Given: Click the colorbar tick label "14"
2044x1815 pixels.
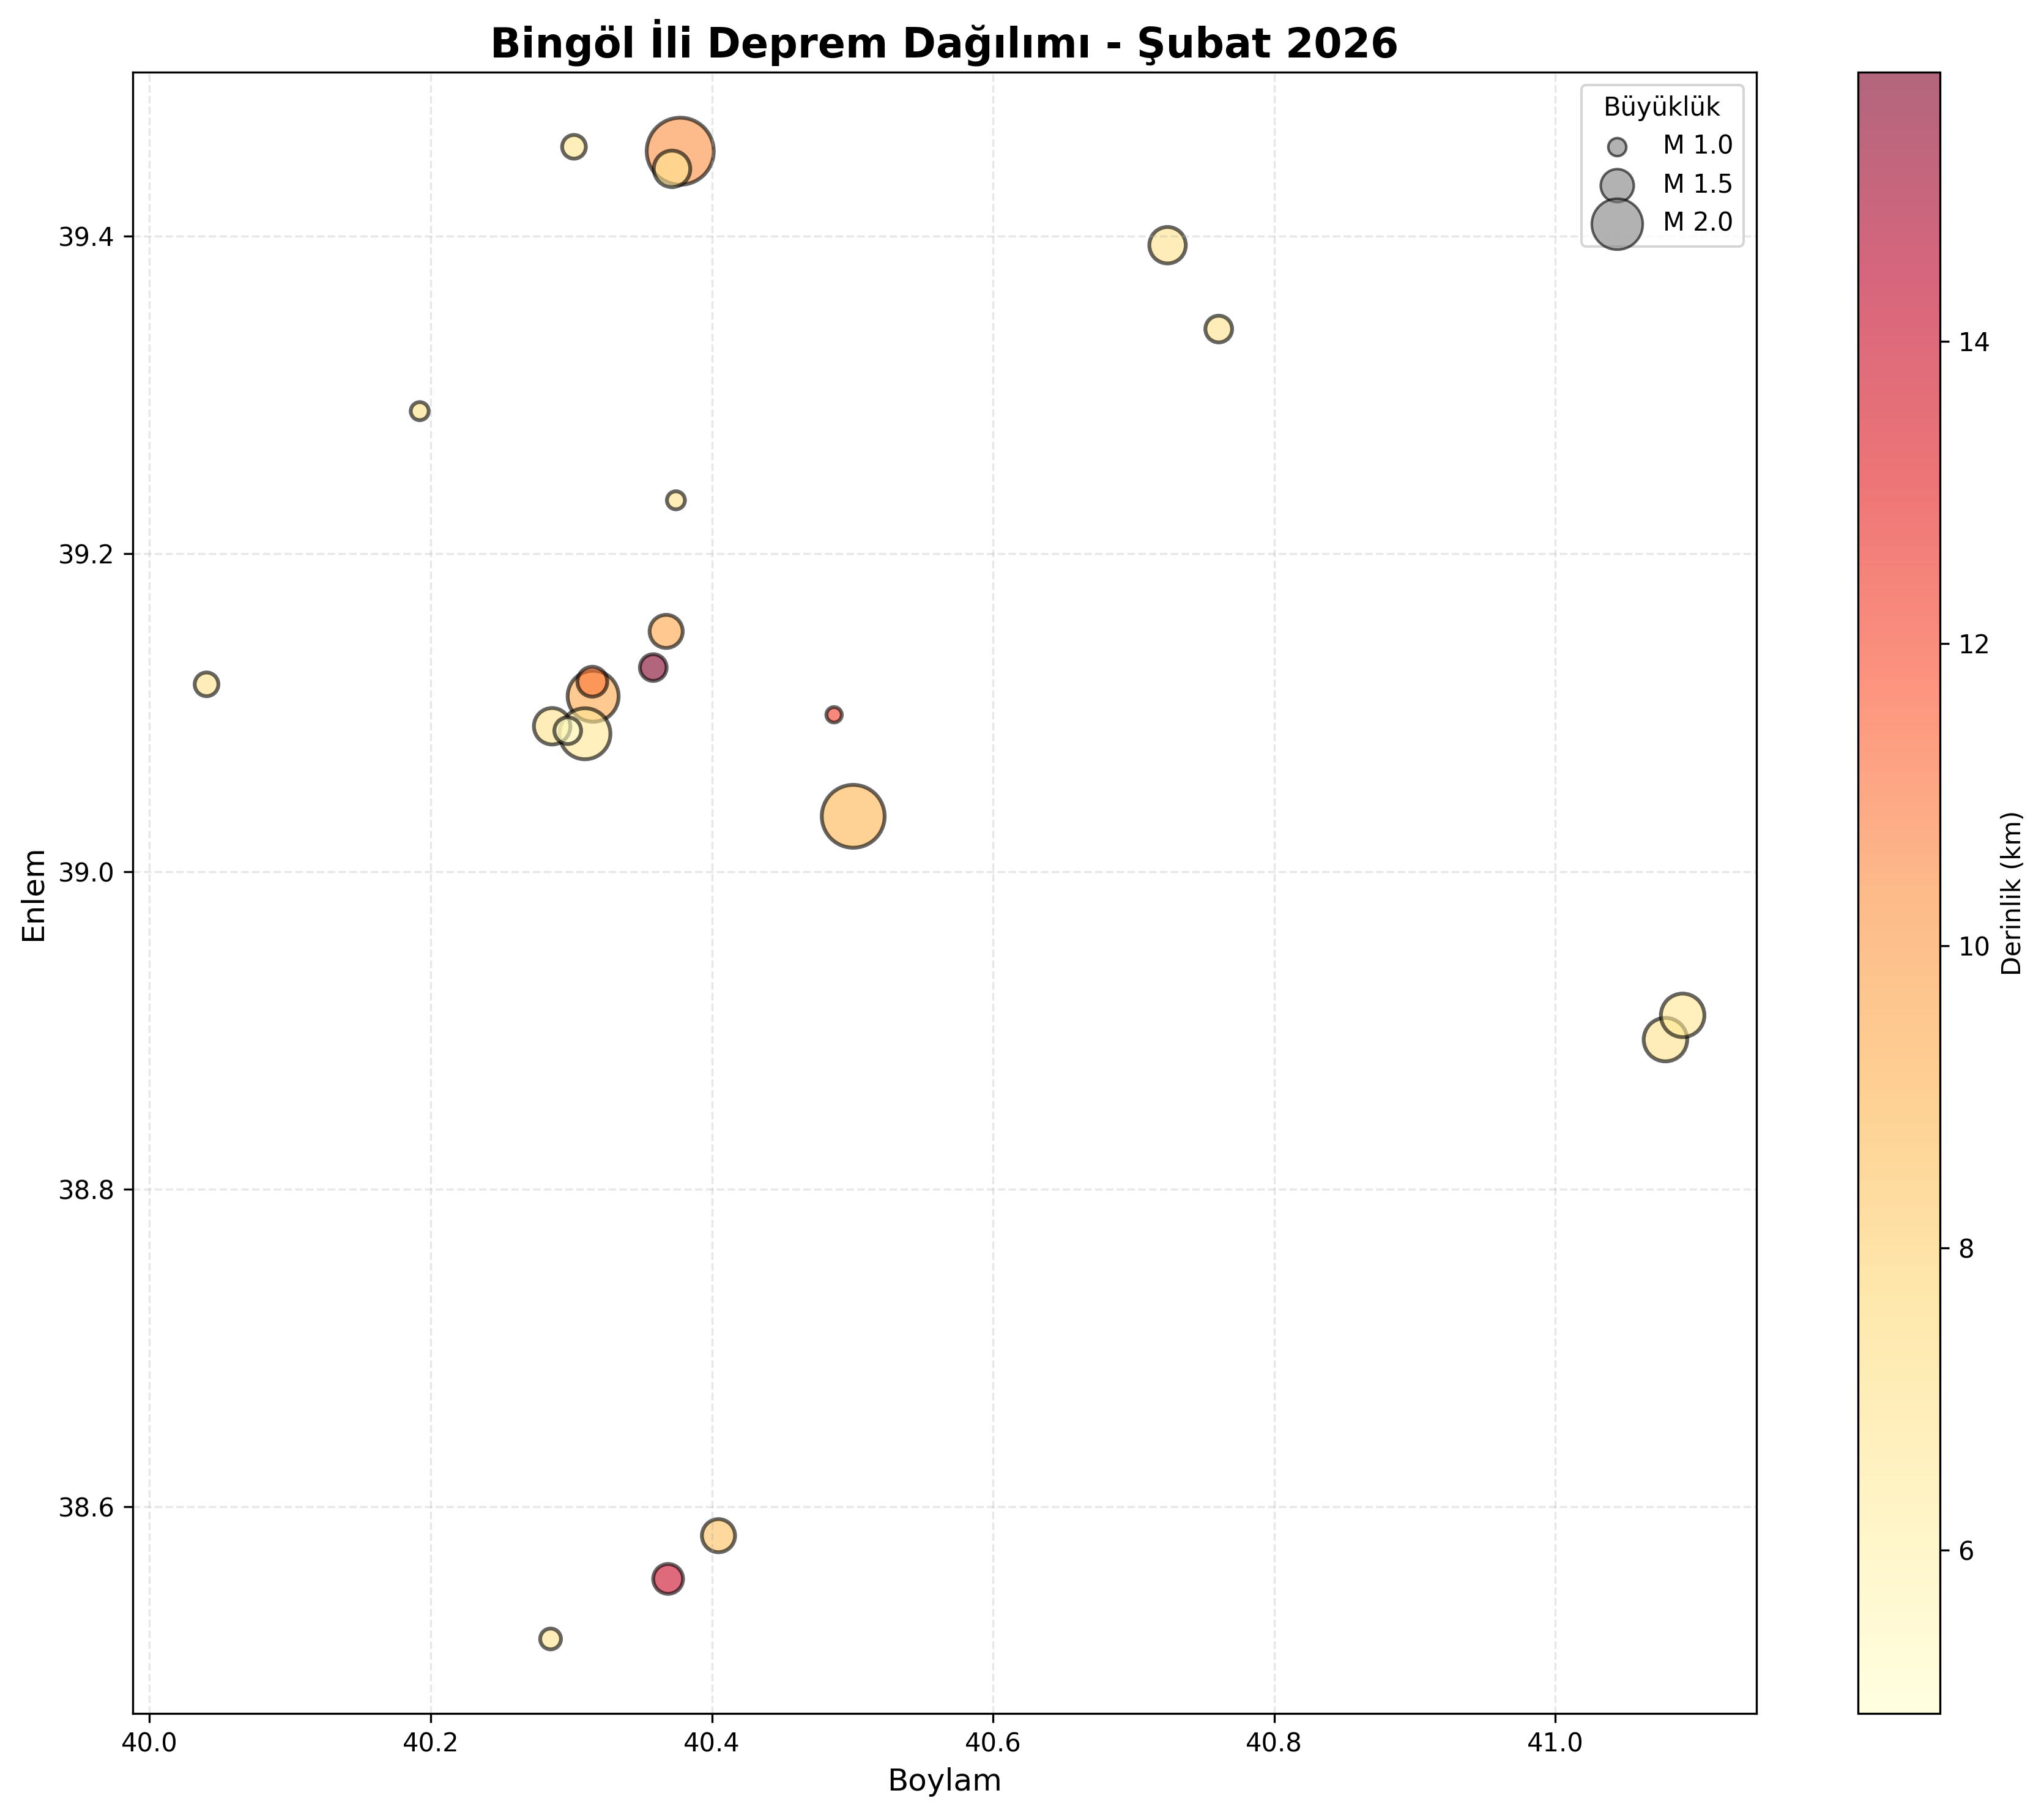Looking at the screenshot, I should coord(1974,342).
